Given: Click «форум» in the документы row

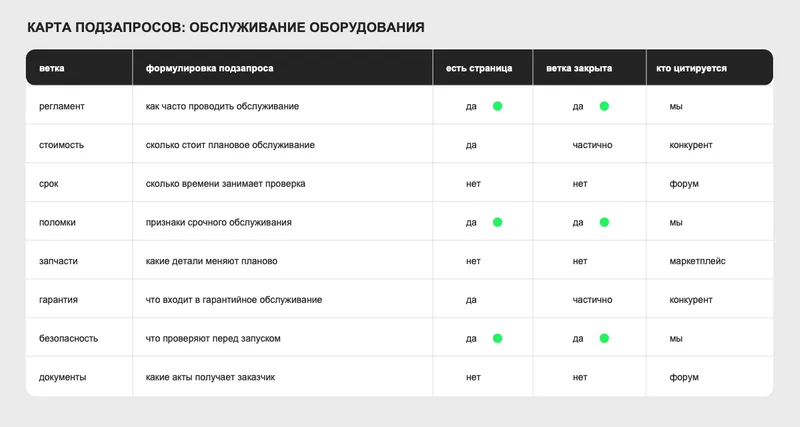Looking at the screenshot, I should (x=684, y=377).
